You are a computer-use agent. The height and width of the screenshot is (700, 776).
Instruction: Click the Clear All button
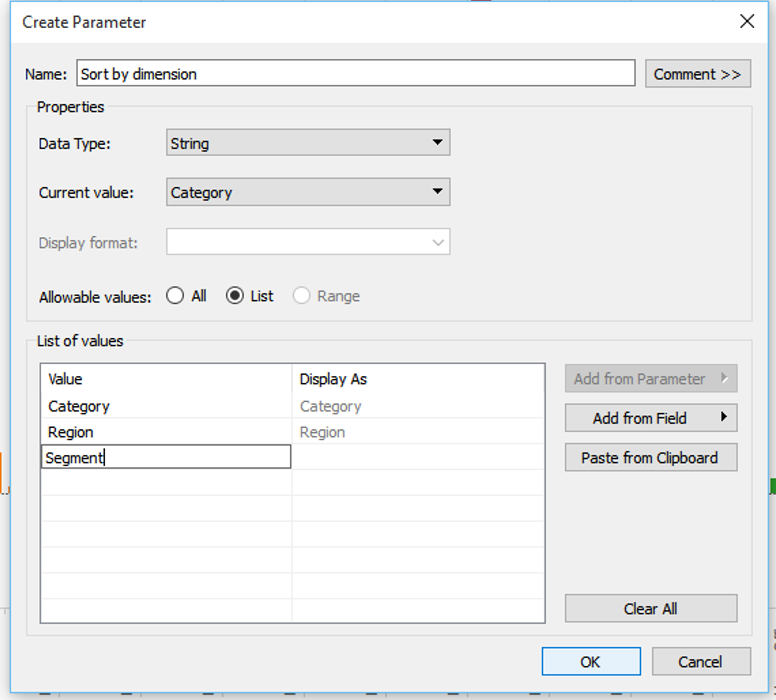[x=650, y=608]
